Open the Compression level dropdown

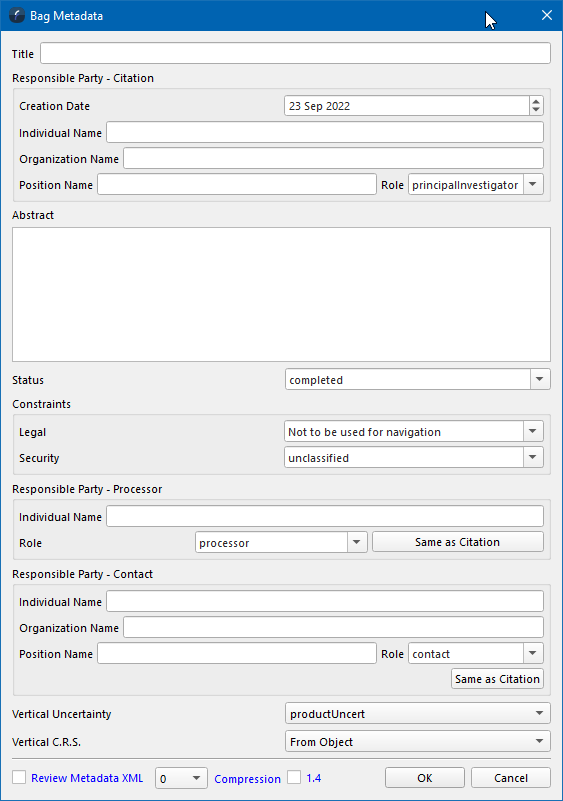(x=181, y=778)
